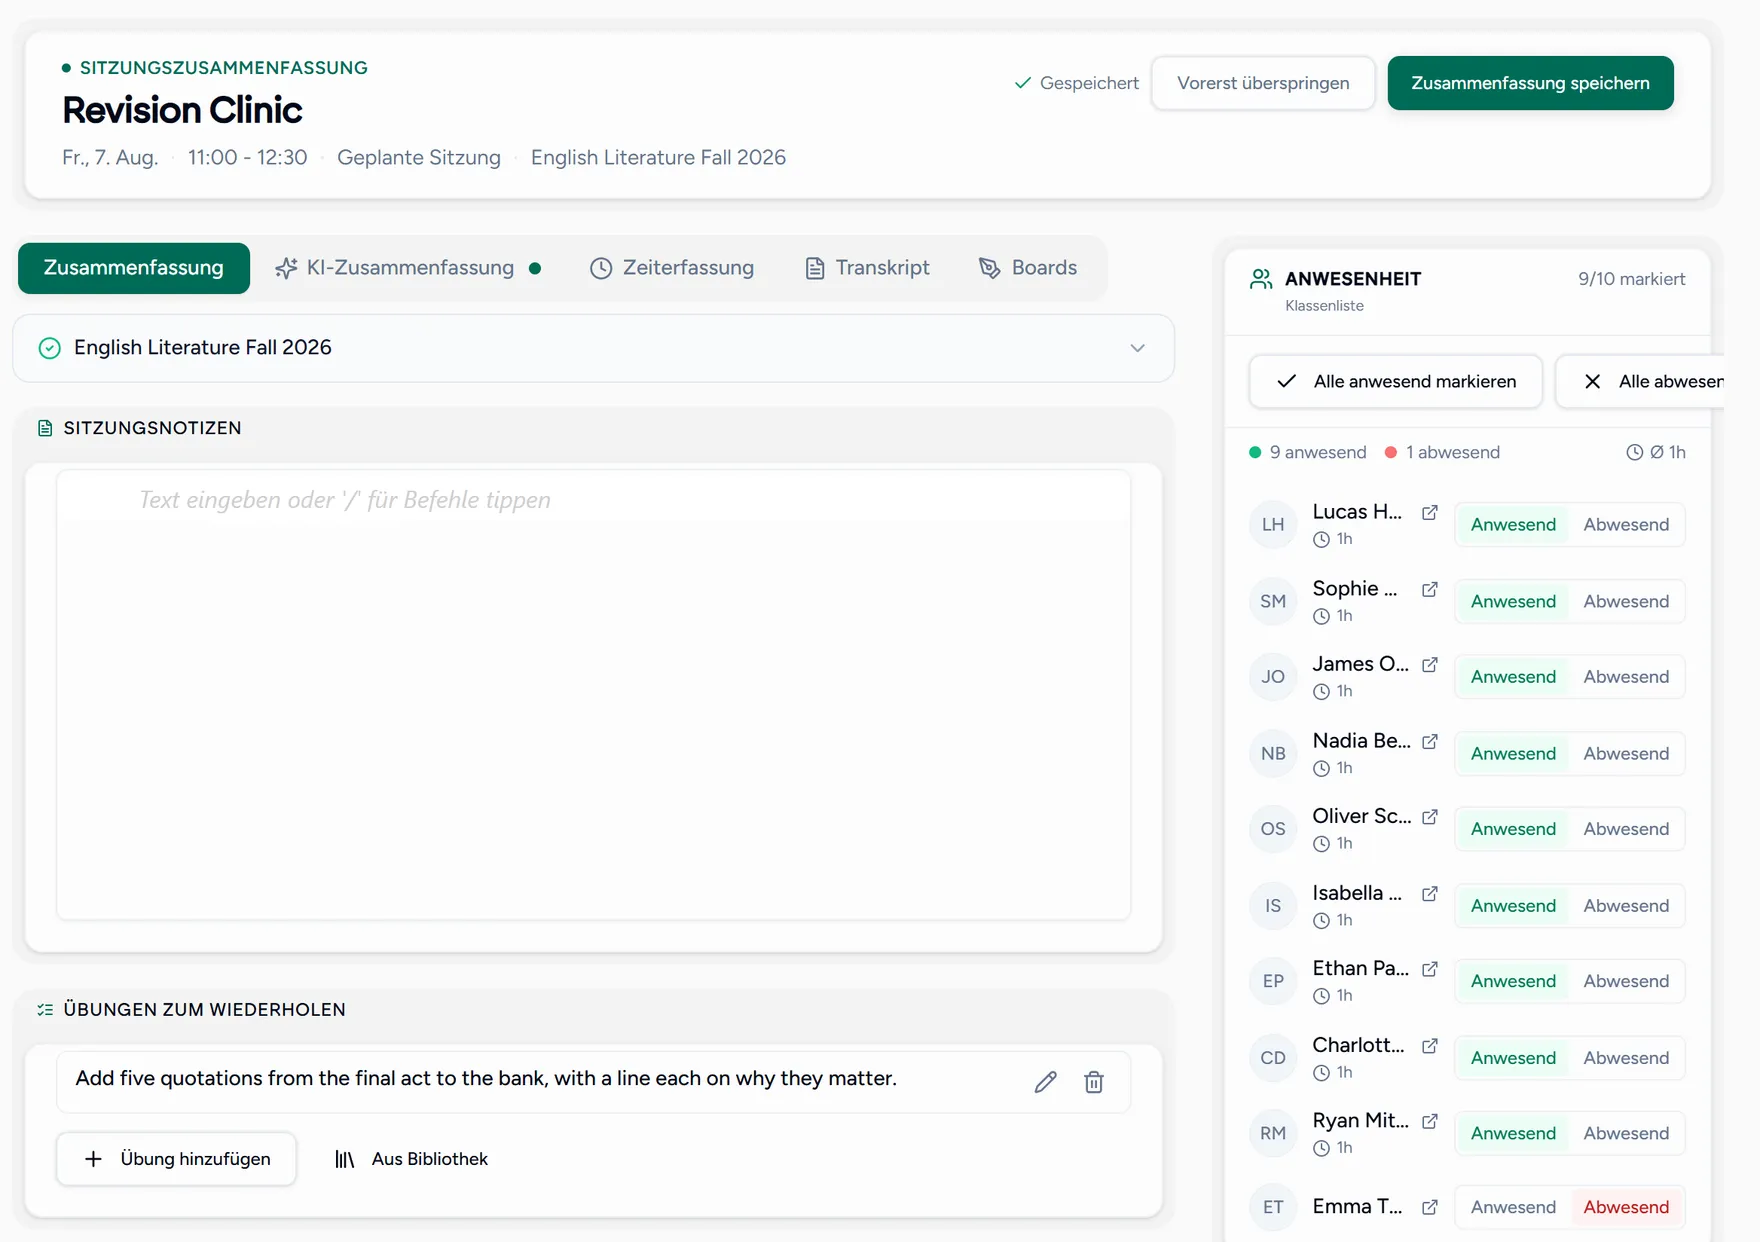
Task: Focus the Sitzungsnotizen text editor
Action: [594, 695]
